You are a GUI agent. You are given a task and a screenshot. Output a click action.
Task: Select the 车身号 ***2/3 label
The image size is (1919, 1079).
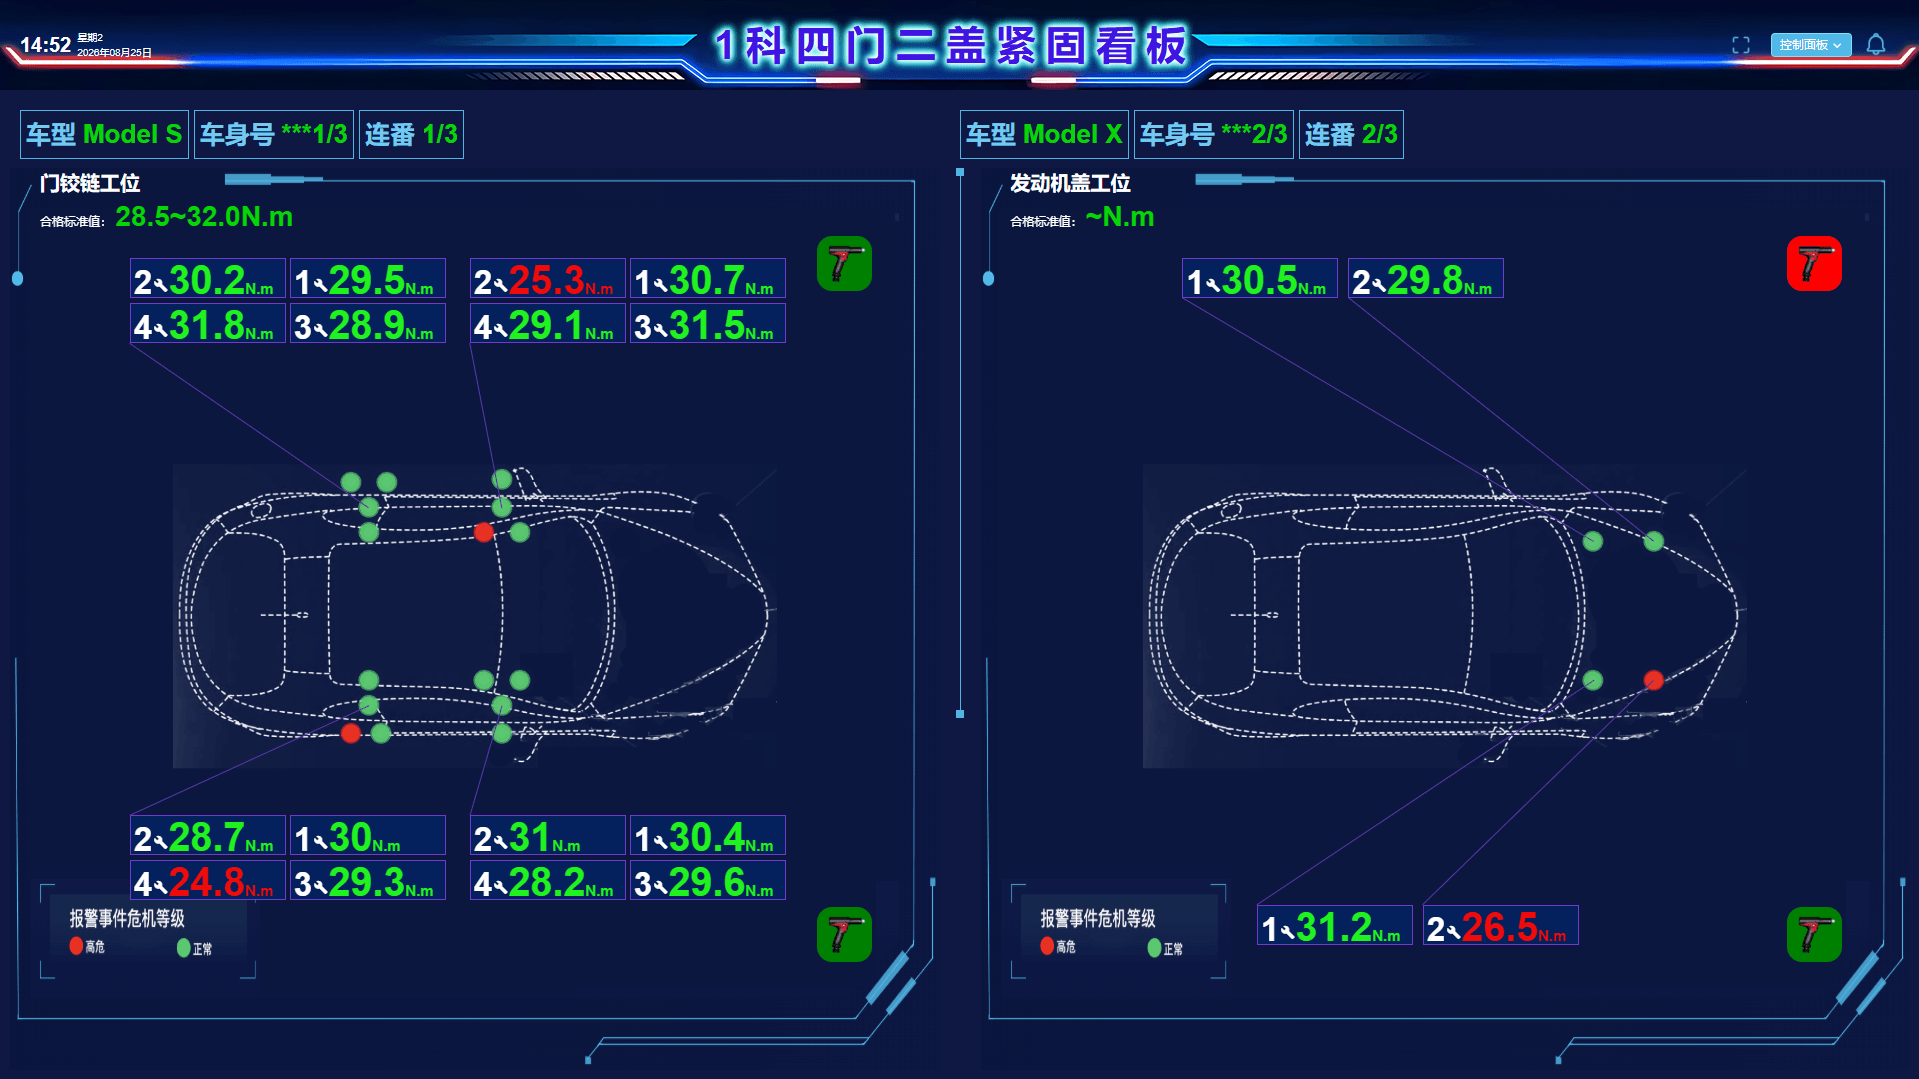point(1213,134)
